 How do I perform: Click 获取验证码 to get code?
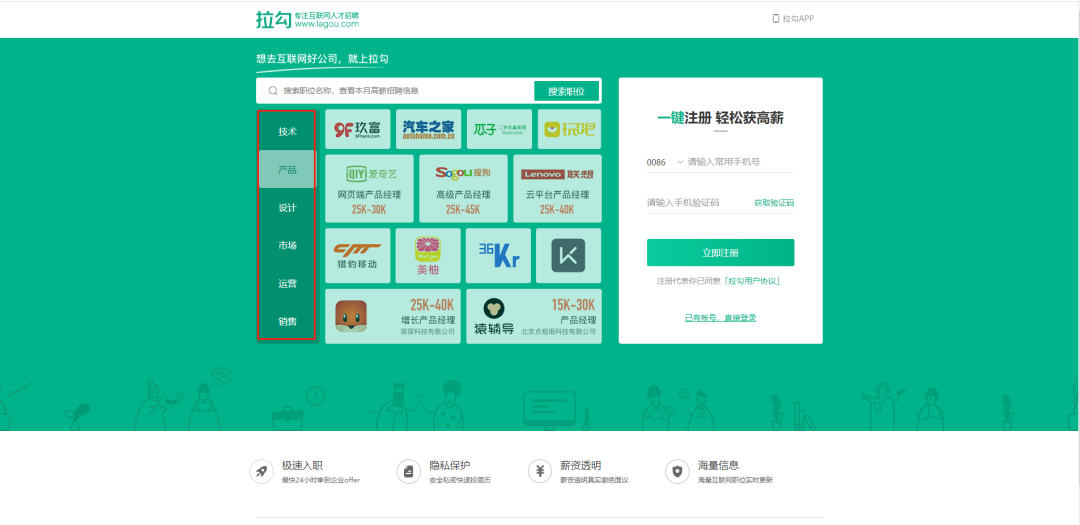point(774,203)
